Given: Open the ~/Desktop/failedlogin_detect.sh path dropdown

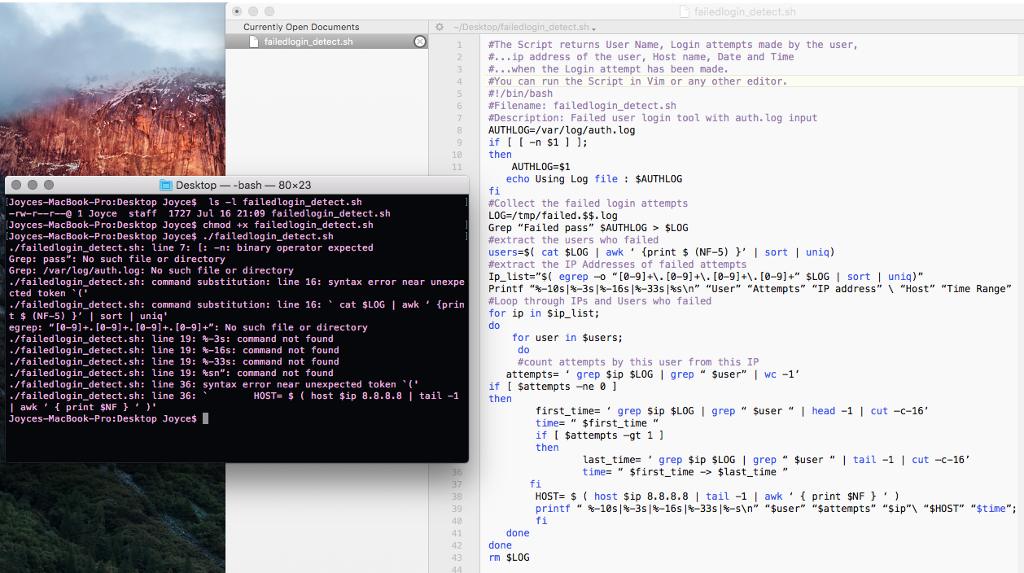Looking at the screenshot, I should 524,27.
